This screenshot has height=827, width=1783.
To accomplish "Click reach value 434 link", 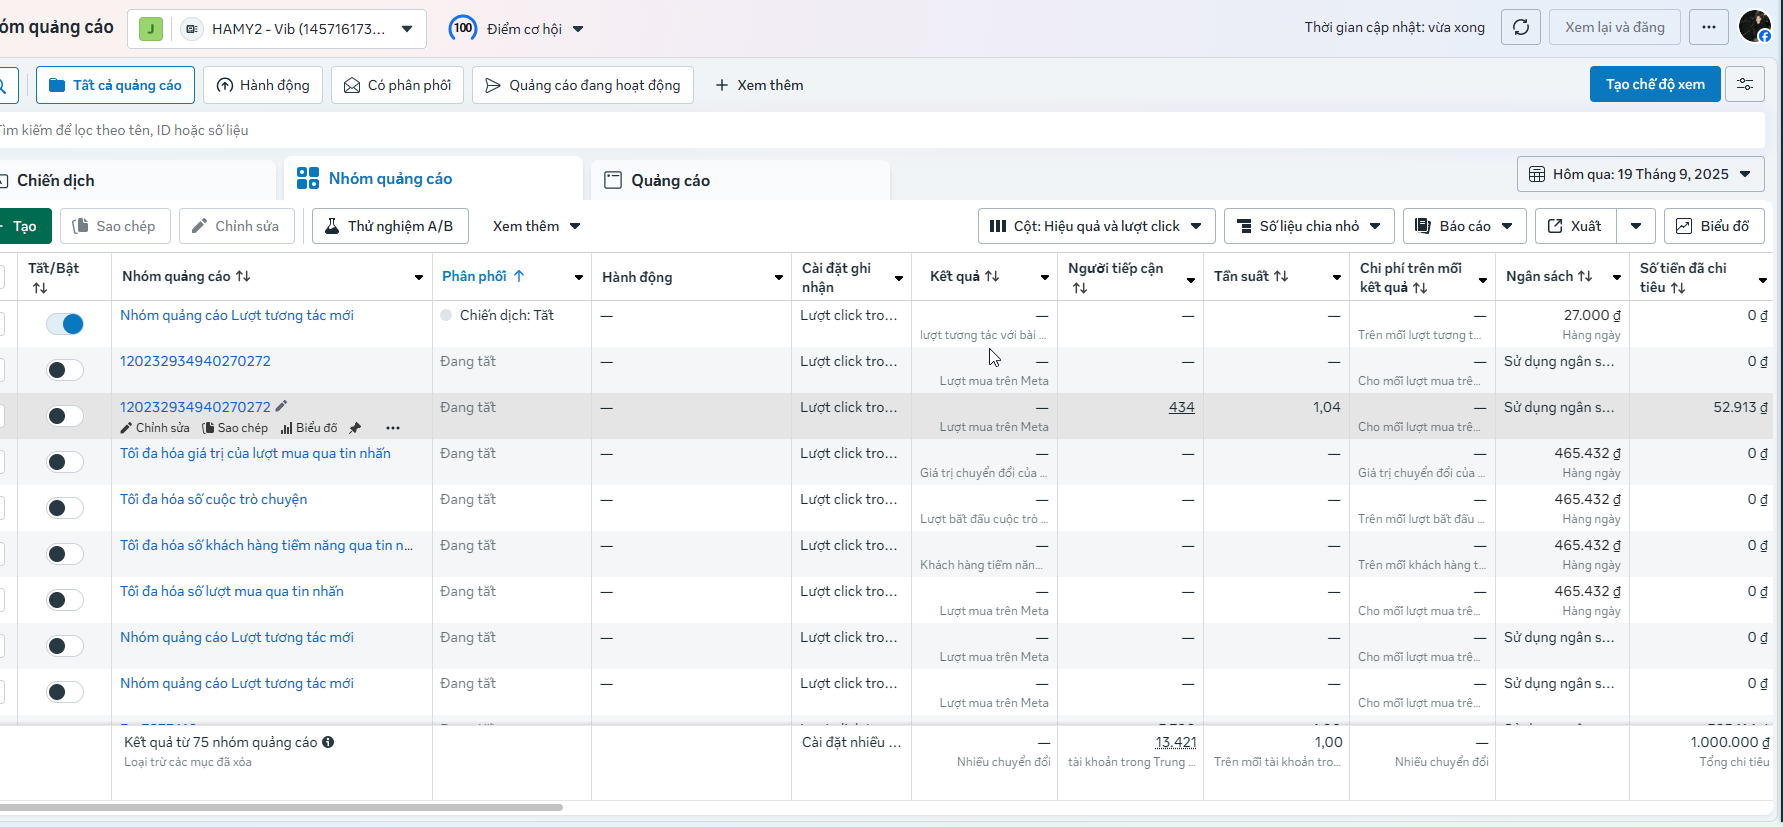I will (1181, 407).
